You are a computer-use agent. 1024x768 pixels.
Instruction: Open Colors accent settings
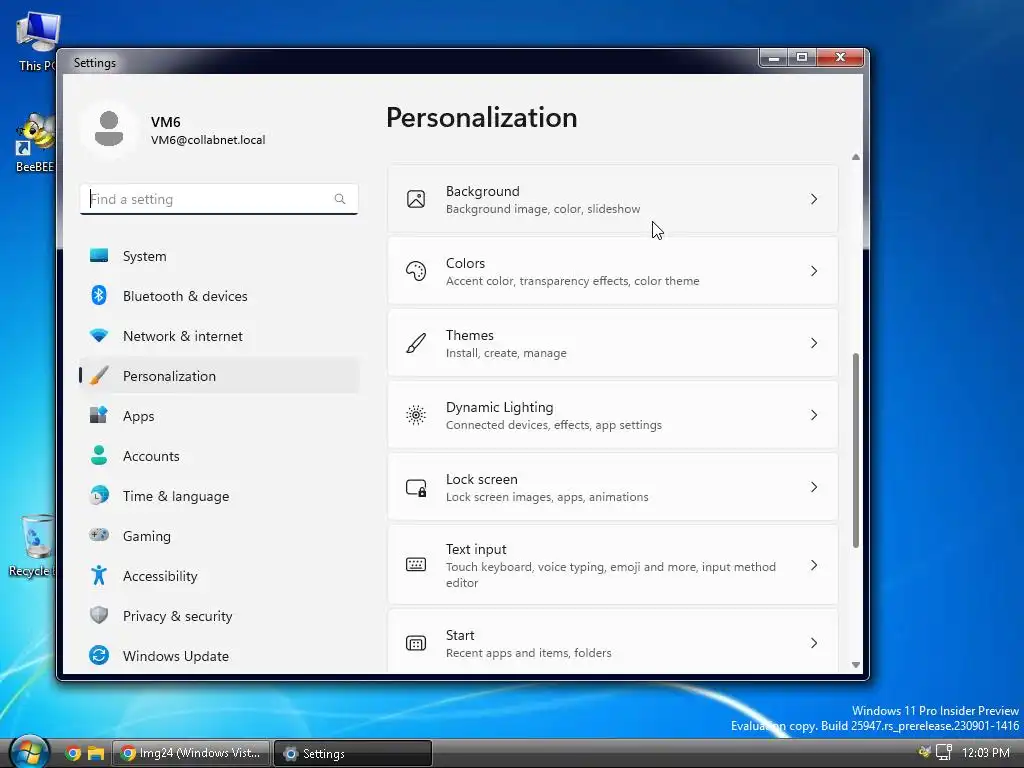point(613,270)
